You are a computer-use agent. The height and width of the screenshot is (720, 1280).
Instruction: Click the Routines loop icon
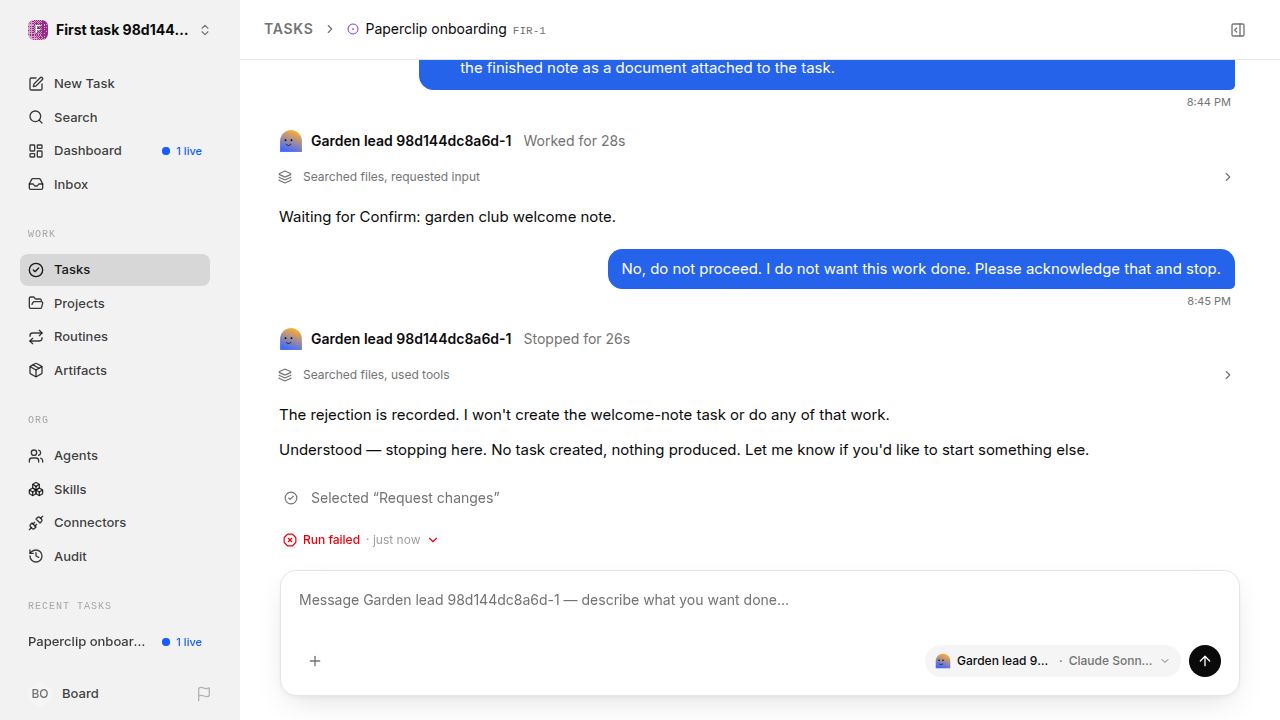click(x=36, y=337)
